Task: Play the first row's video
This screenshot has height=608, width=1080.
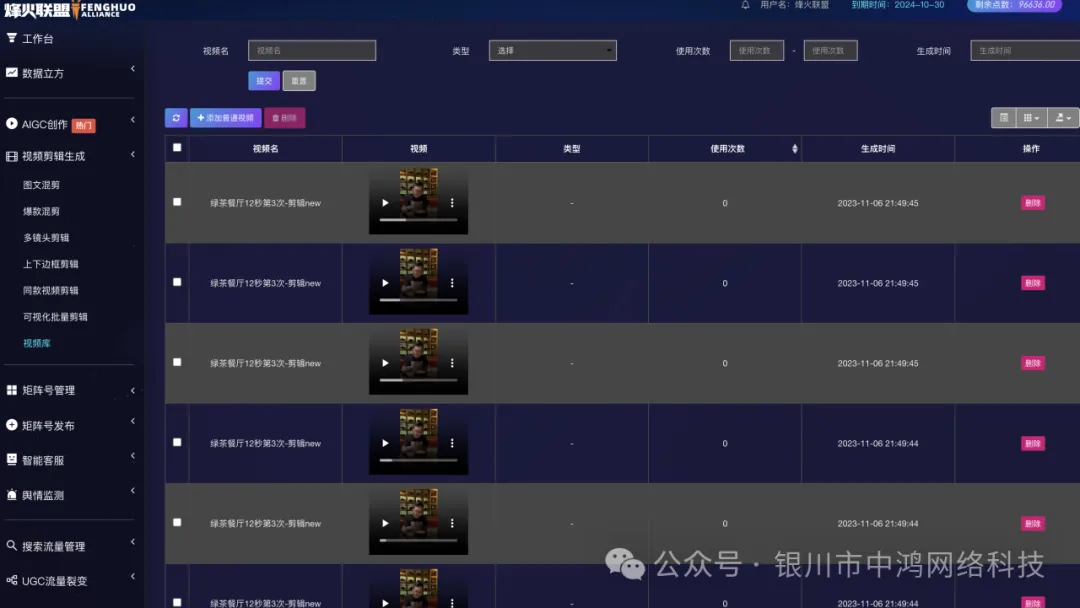Action: (x=385, y=203)
